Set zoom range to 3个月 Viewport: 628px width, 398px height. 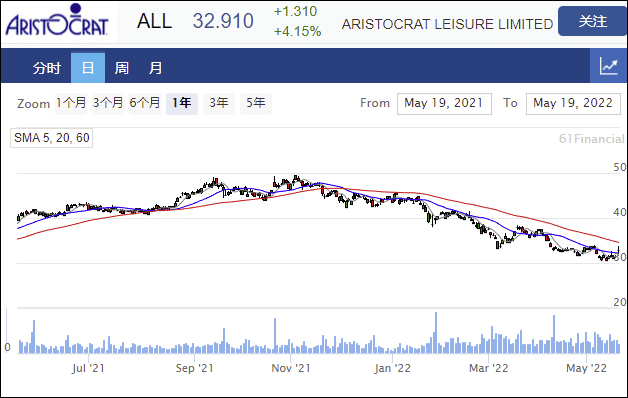coord(108,103)
